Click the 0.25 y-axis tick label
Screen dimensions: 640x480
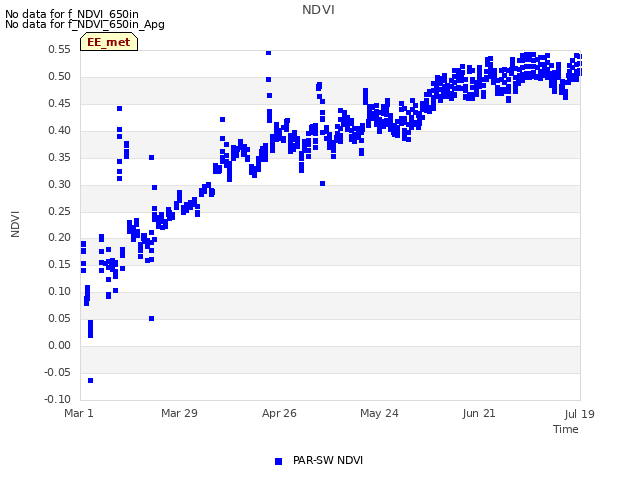pyautogui.click(x=59, y=211)
